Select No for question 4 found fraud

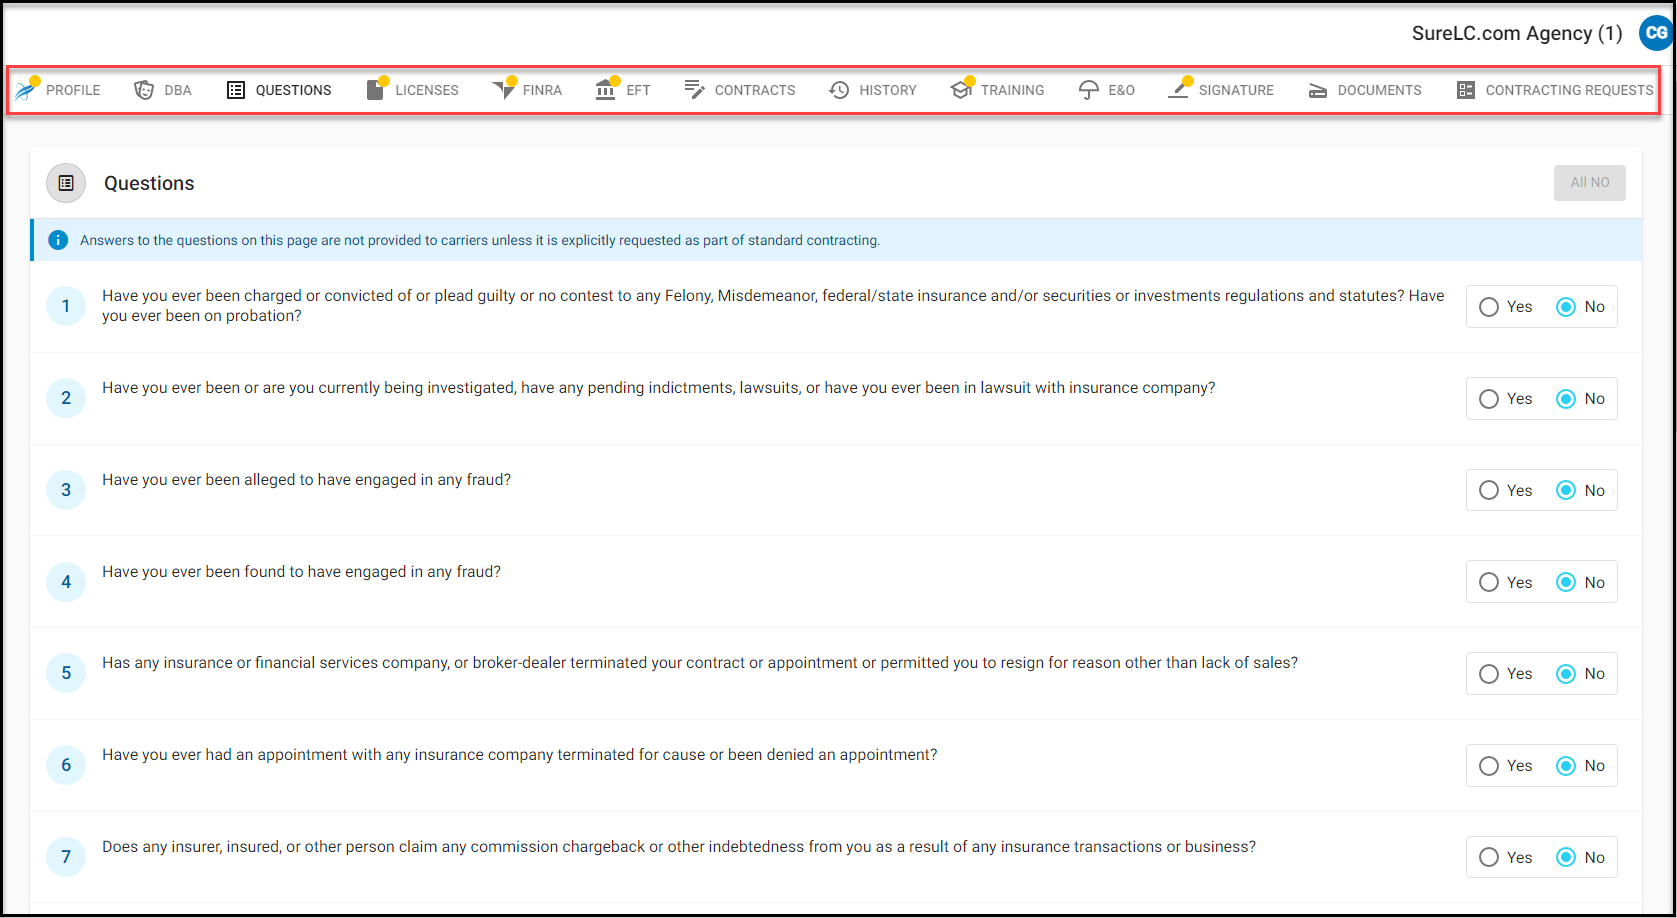(x=1566, y=582)
